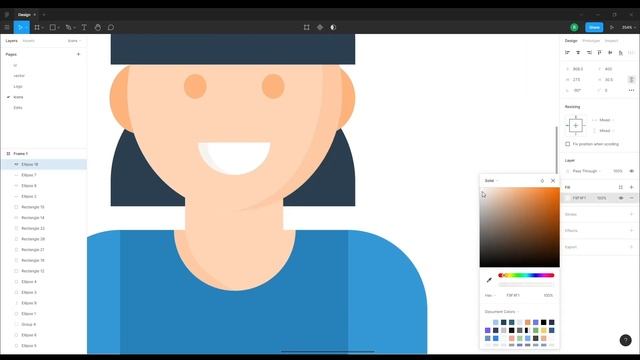Open the Icons page dropdown in Layers header
This screenshot has height=360, width=640.
(74, 41)
